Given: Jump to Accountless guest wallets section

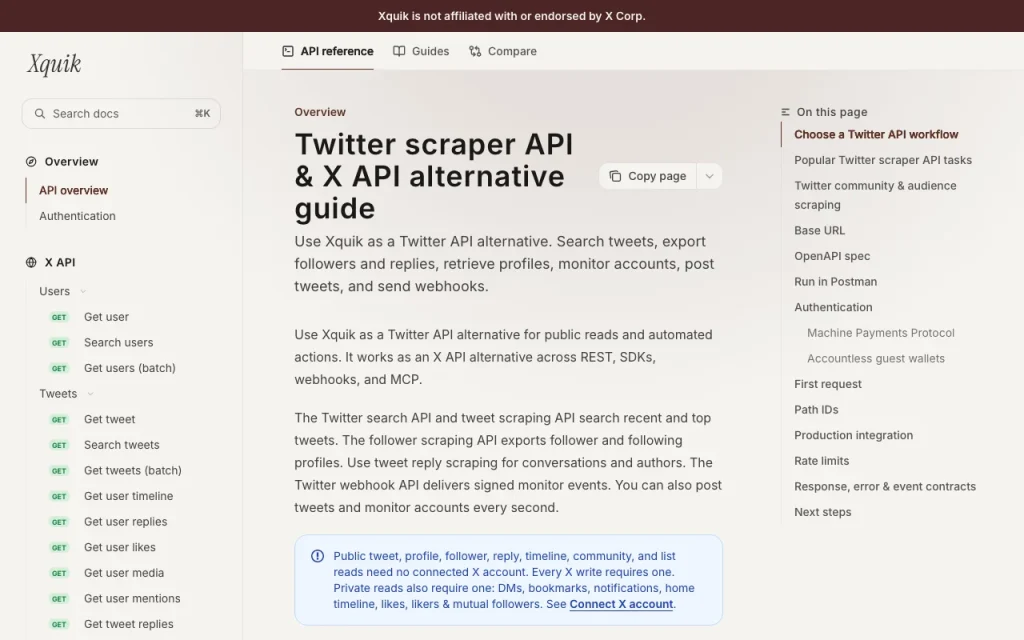Looking at the screenshot, I should pos(876,359).
